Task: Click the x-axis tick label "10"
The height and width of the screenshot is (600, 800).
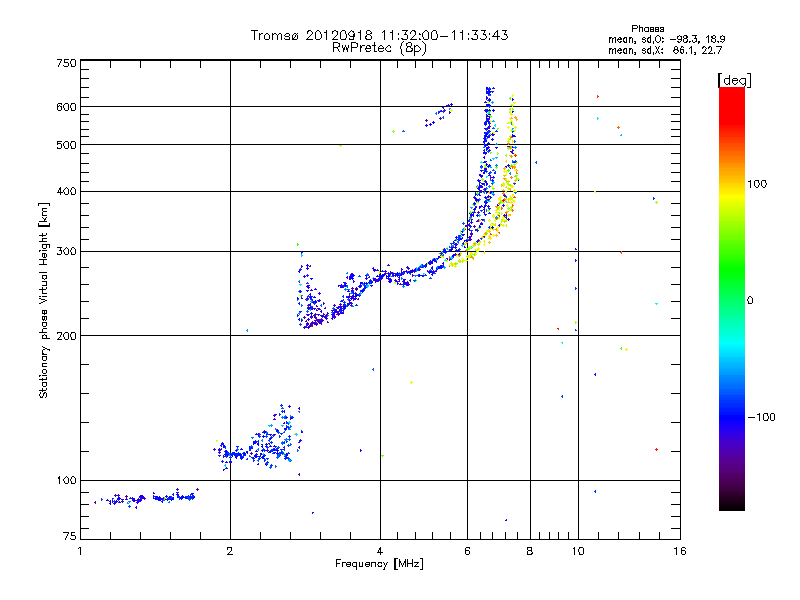Action: (x=578, y=551)
